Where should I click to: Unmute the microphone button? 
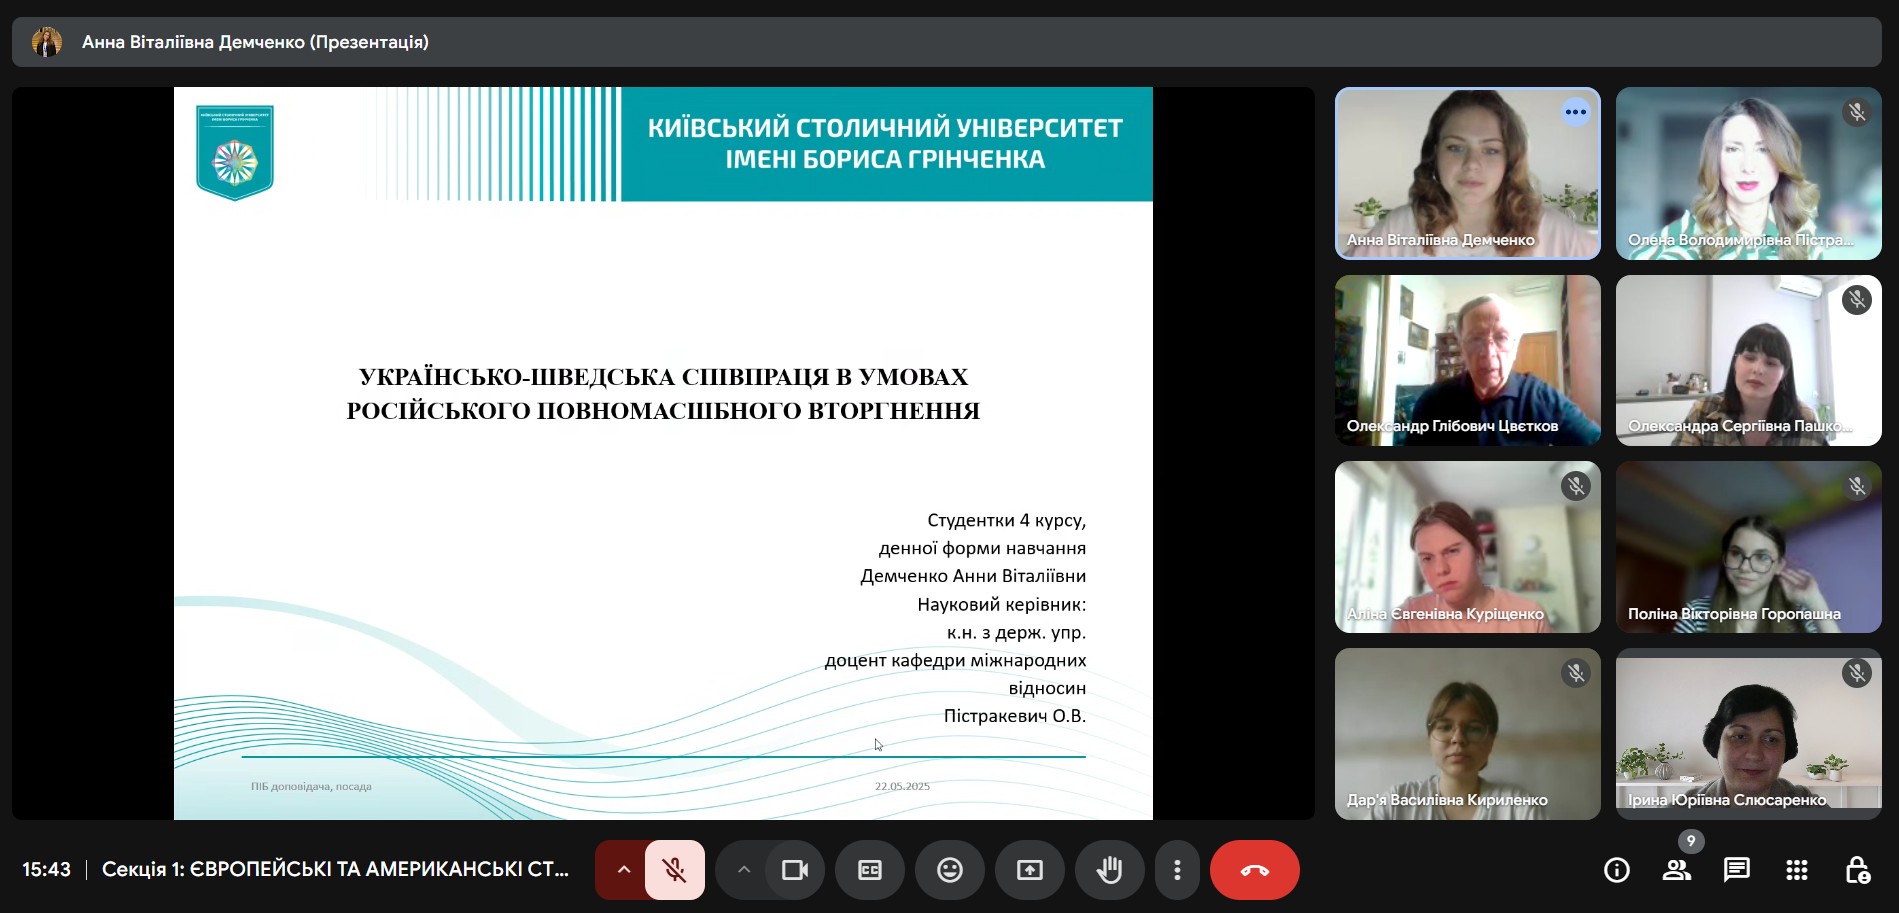(x=675, y=870)
